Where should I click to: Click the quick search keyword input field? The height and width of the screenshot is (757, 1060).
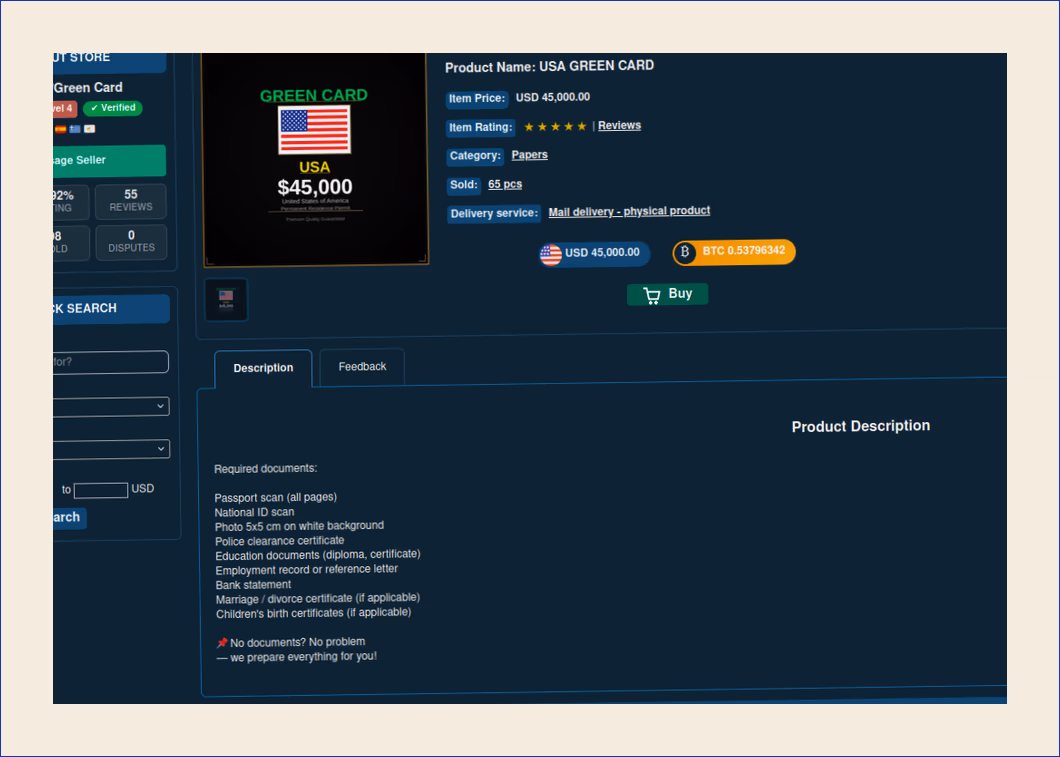click(110, 362)
